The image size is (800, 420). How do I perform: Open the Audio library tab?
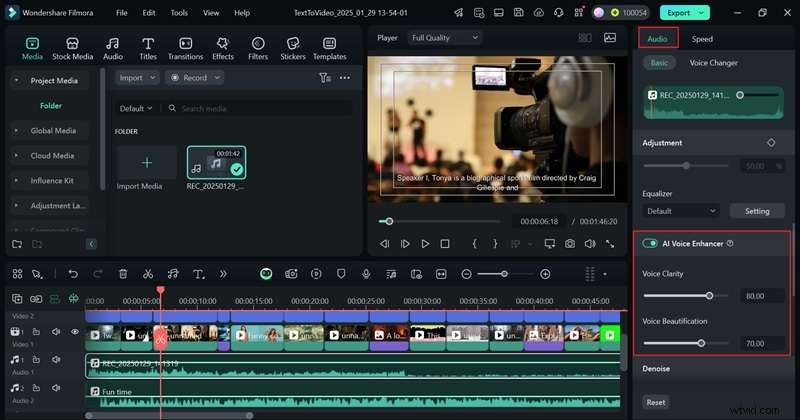tap(113, 49)
